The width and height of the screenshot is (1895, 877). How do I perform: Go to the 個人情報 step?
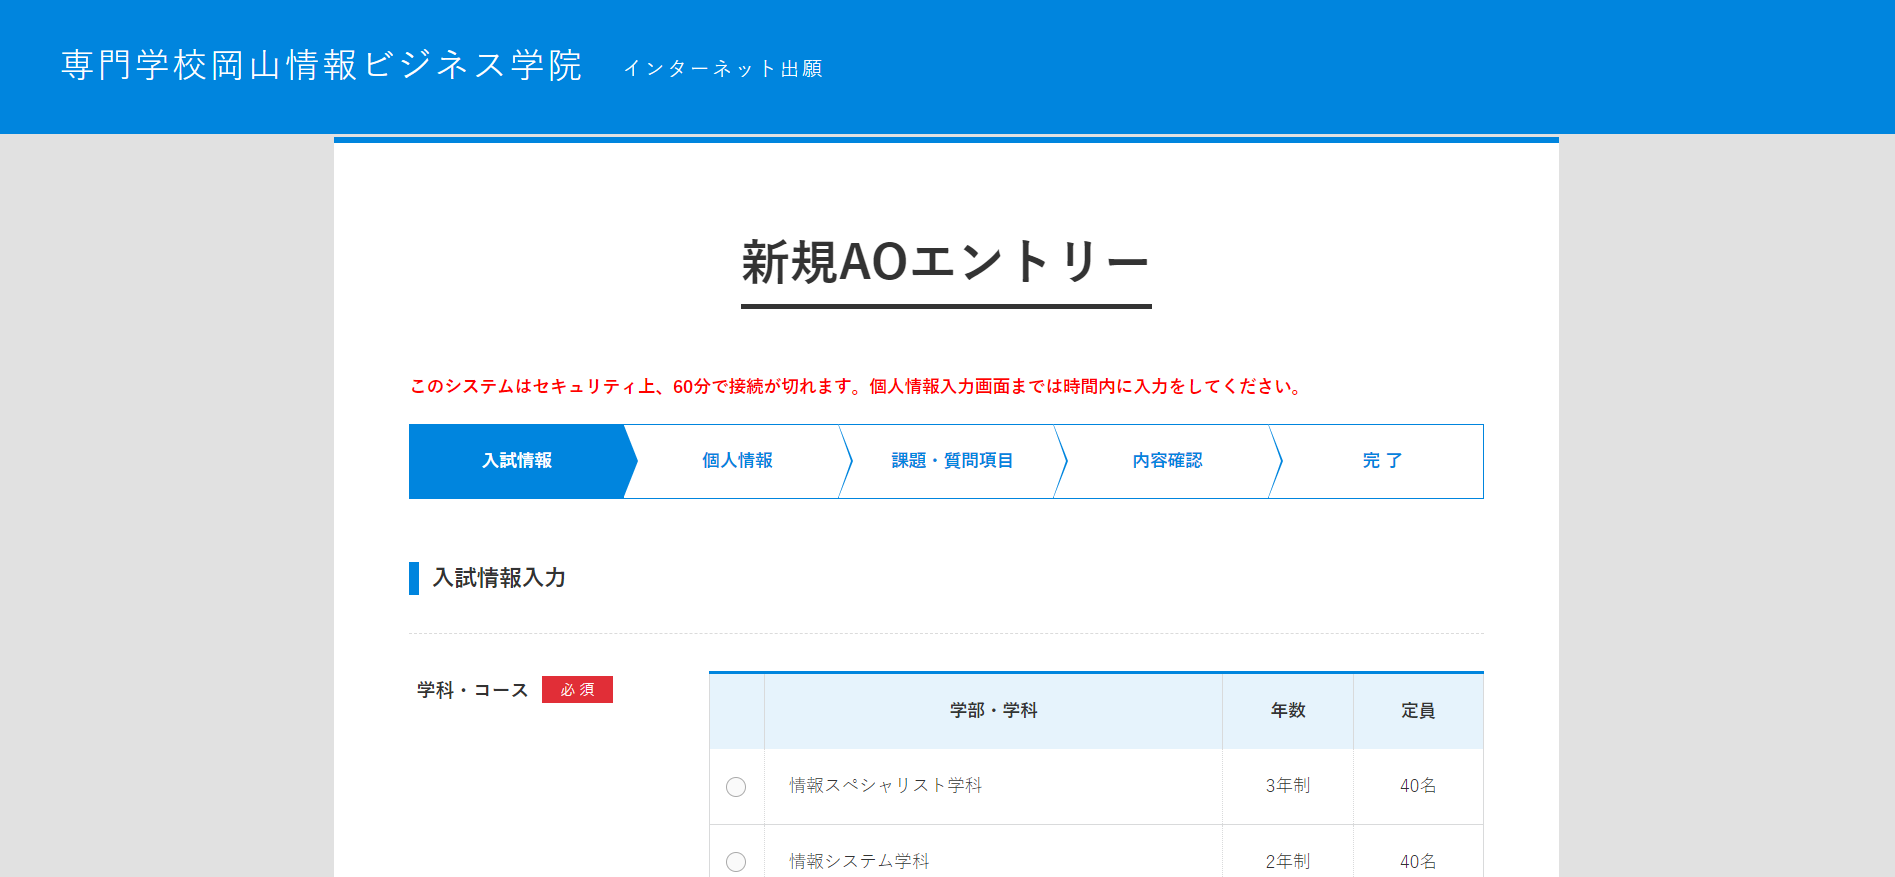(737, 461)
